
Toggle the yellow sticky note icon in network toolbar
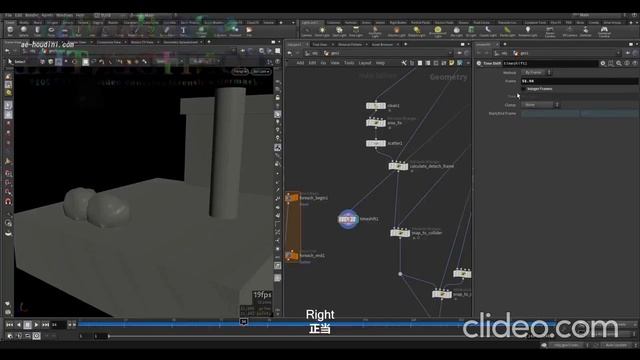451,63
